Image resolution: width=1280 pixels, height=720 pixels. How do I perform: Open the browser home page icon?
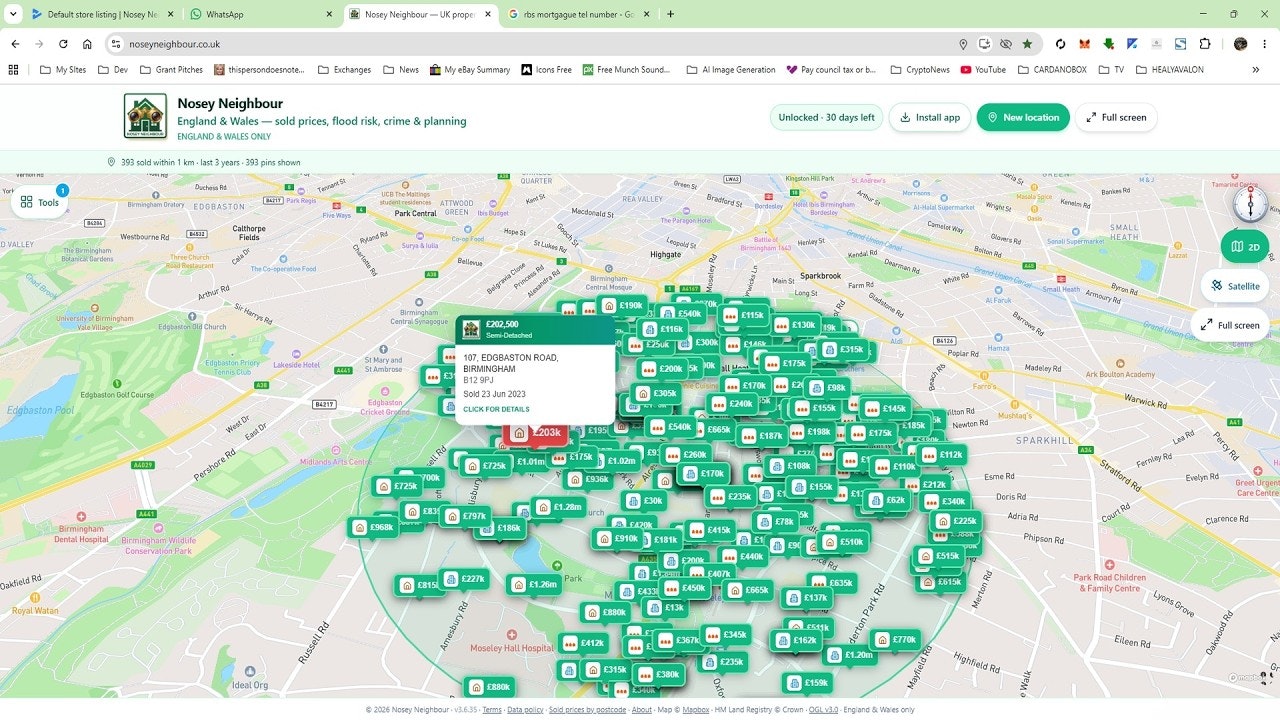(x=87, y=44)
